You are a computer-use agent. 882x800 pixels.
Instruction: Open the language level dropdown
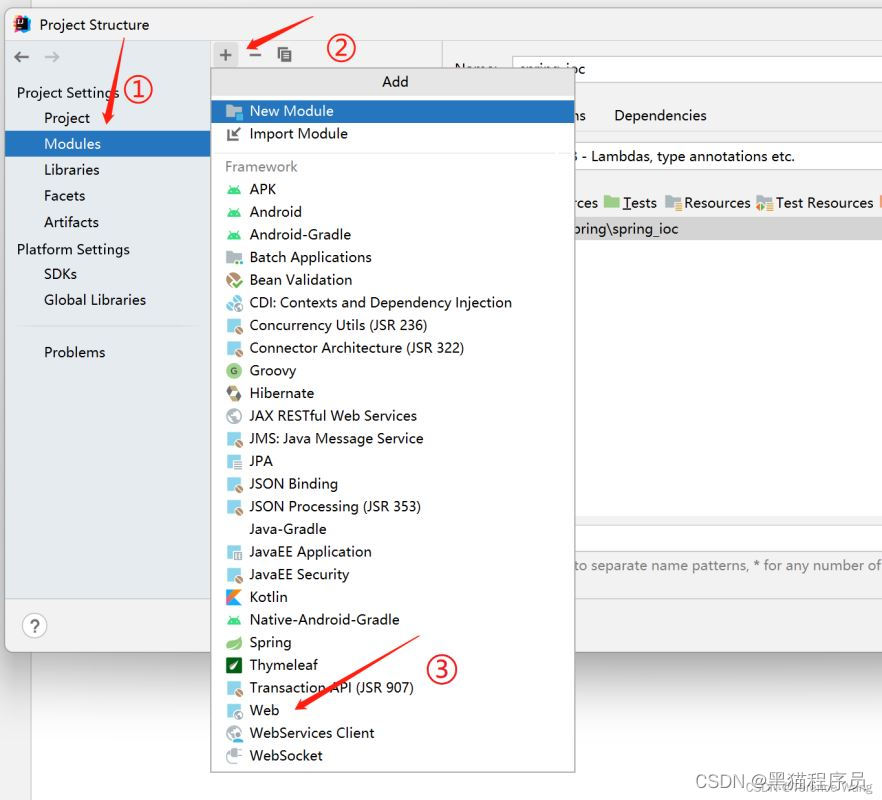(729, 156)
